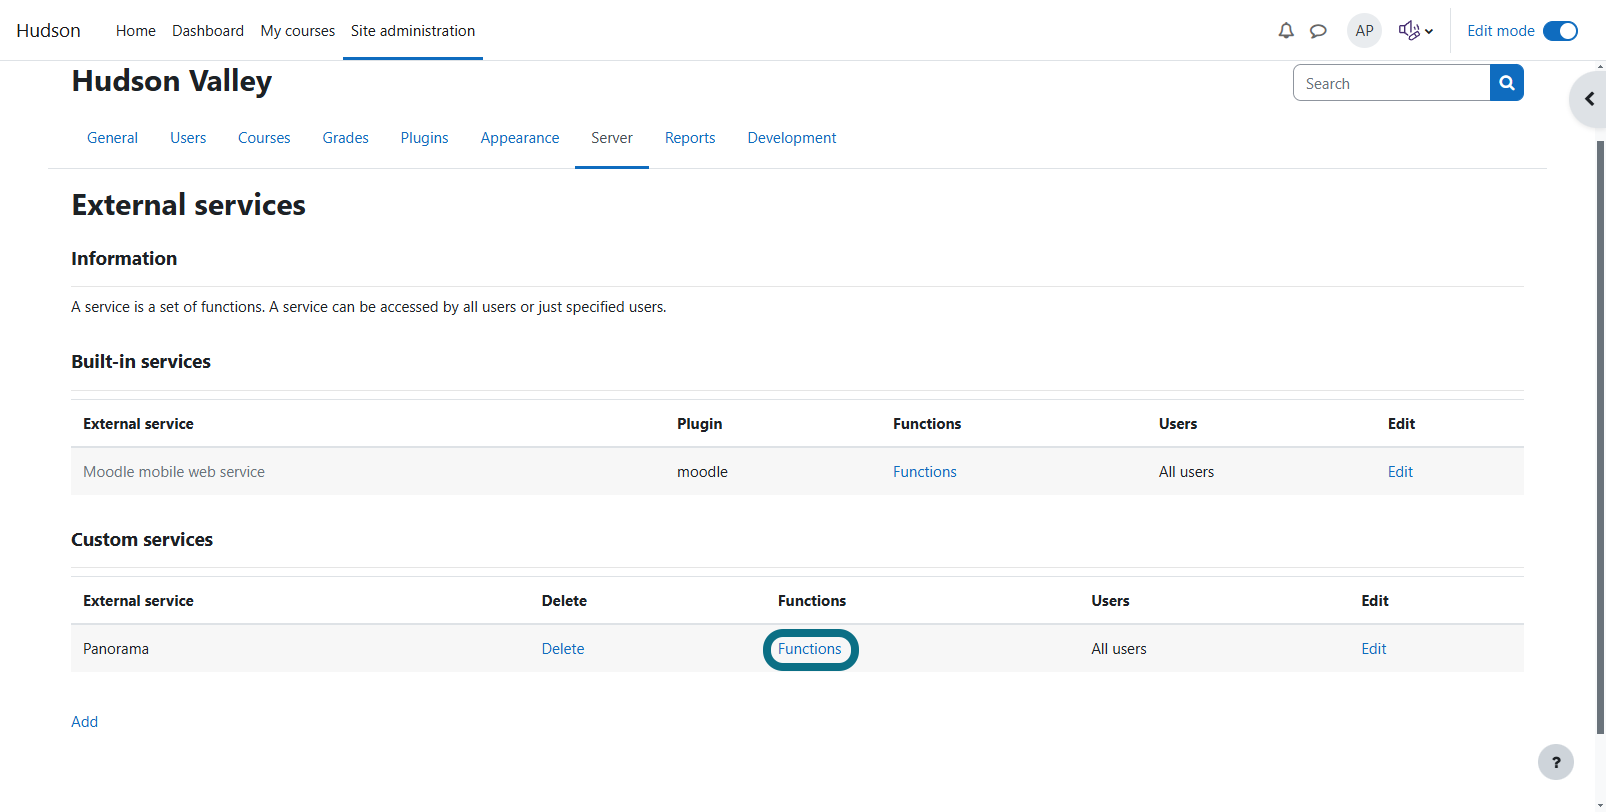Screen dimensions: 1606x812
Task: Click the Hudson site brand name
Action: (48, 31)
